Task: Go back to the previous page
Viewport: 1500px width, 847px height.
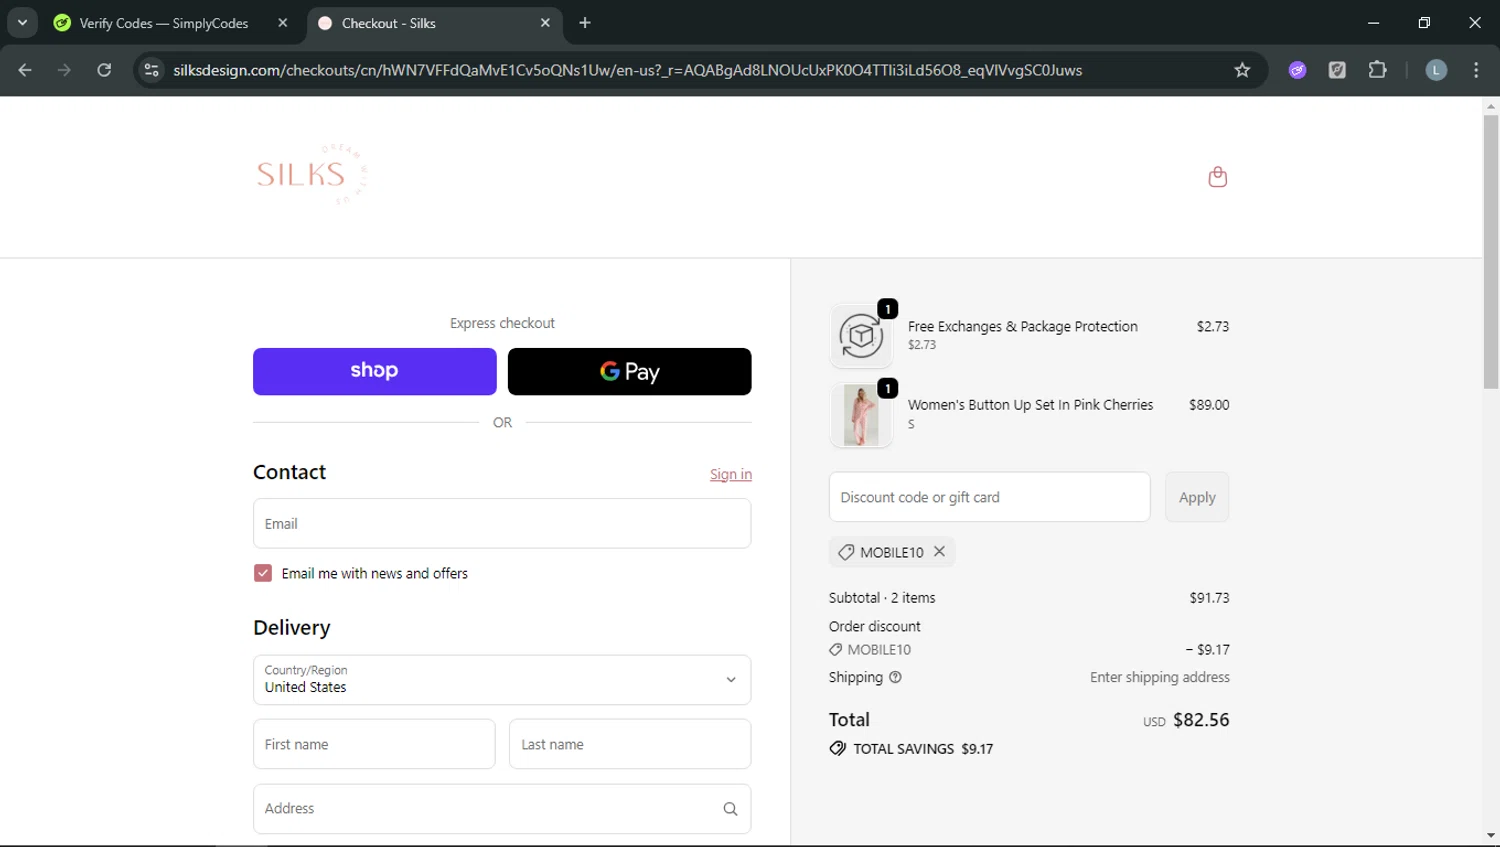Action: (x=25, y=70)
